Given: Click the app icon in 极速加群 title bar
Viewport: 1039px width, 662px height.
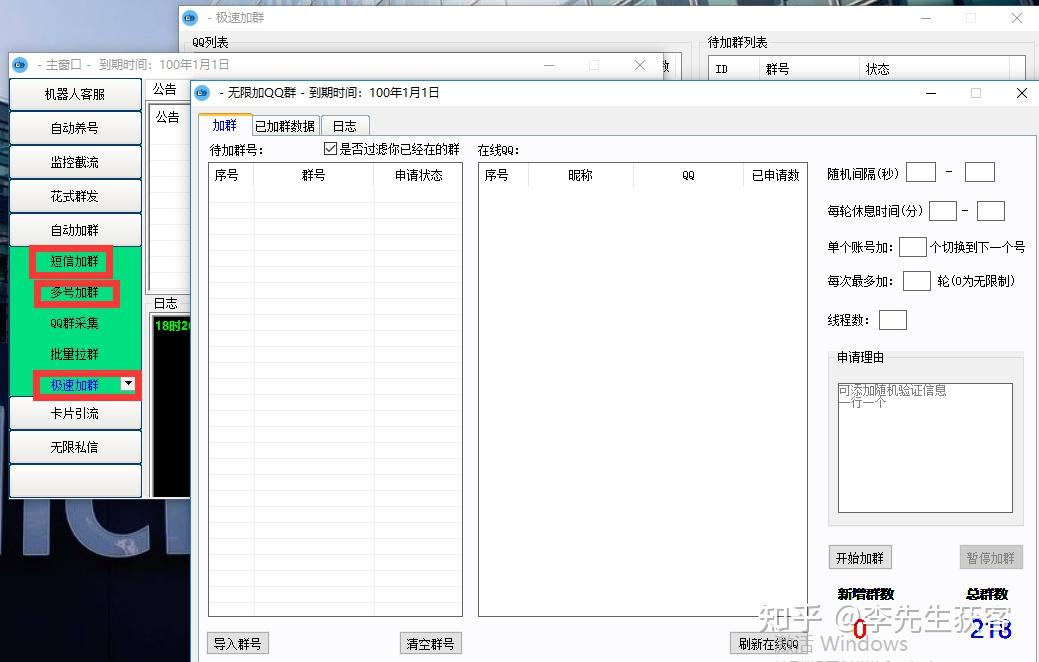Looking at the screenshot, I should (x=190, y=17).
